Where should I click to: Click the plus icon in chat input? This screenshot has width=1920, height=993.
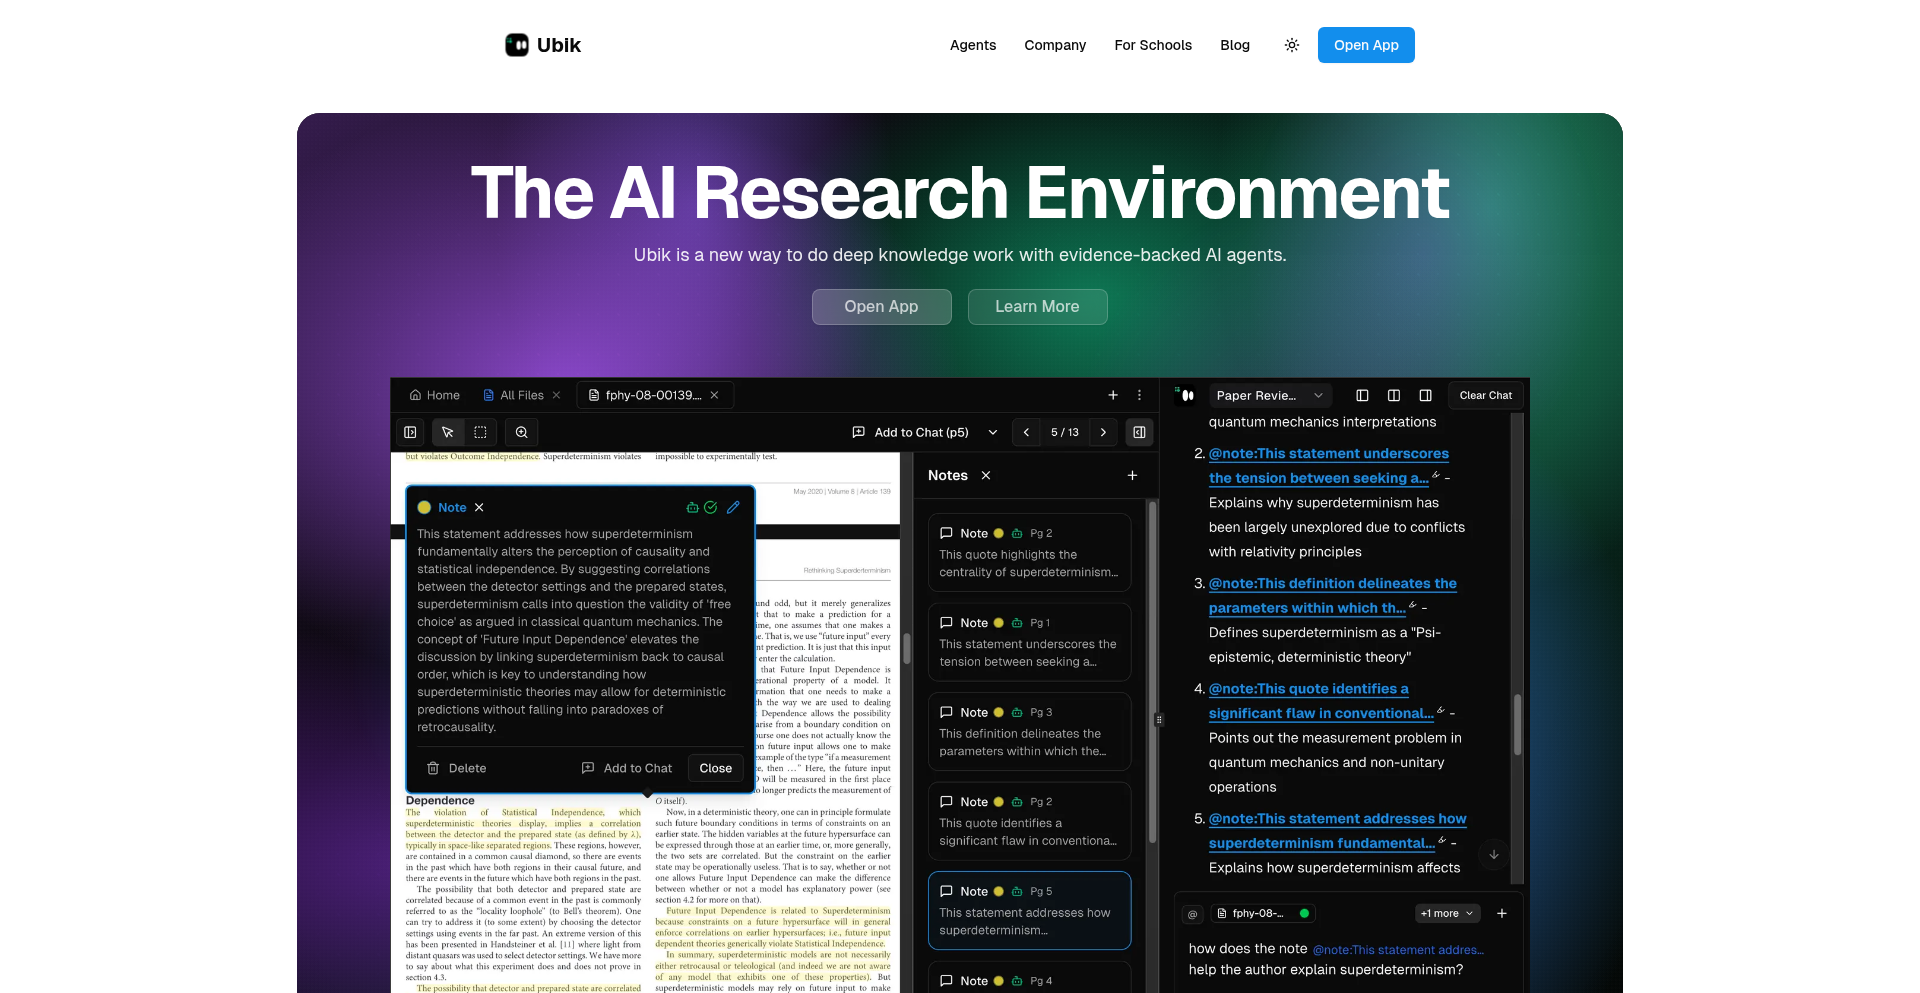tap(1502, 913)
